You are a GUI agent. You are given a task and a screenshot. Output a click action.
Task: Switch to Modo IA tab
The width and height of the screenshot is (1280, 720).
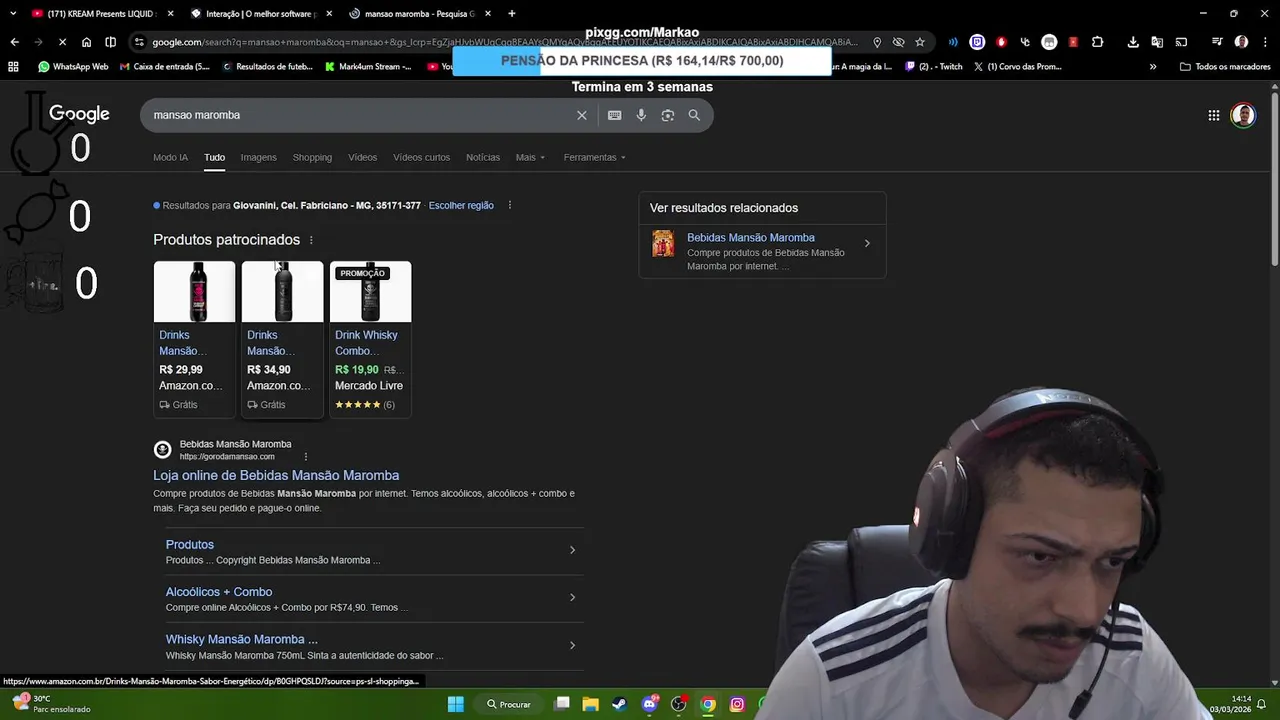[170, 157]
